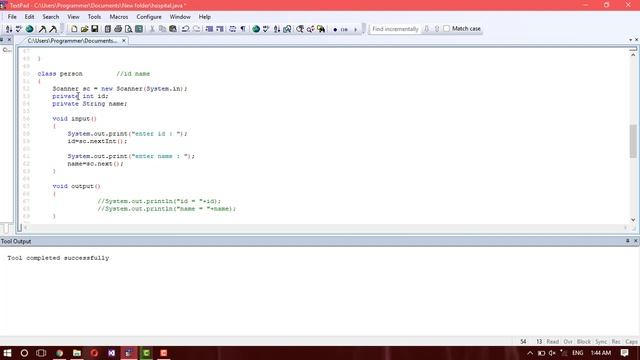Open the Window menu
Screen dimensions: 640x360
[x=180, y=17]
